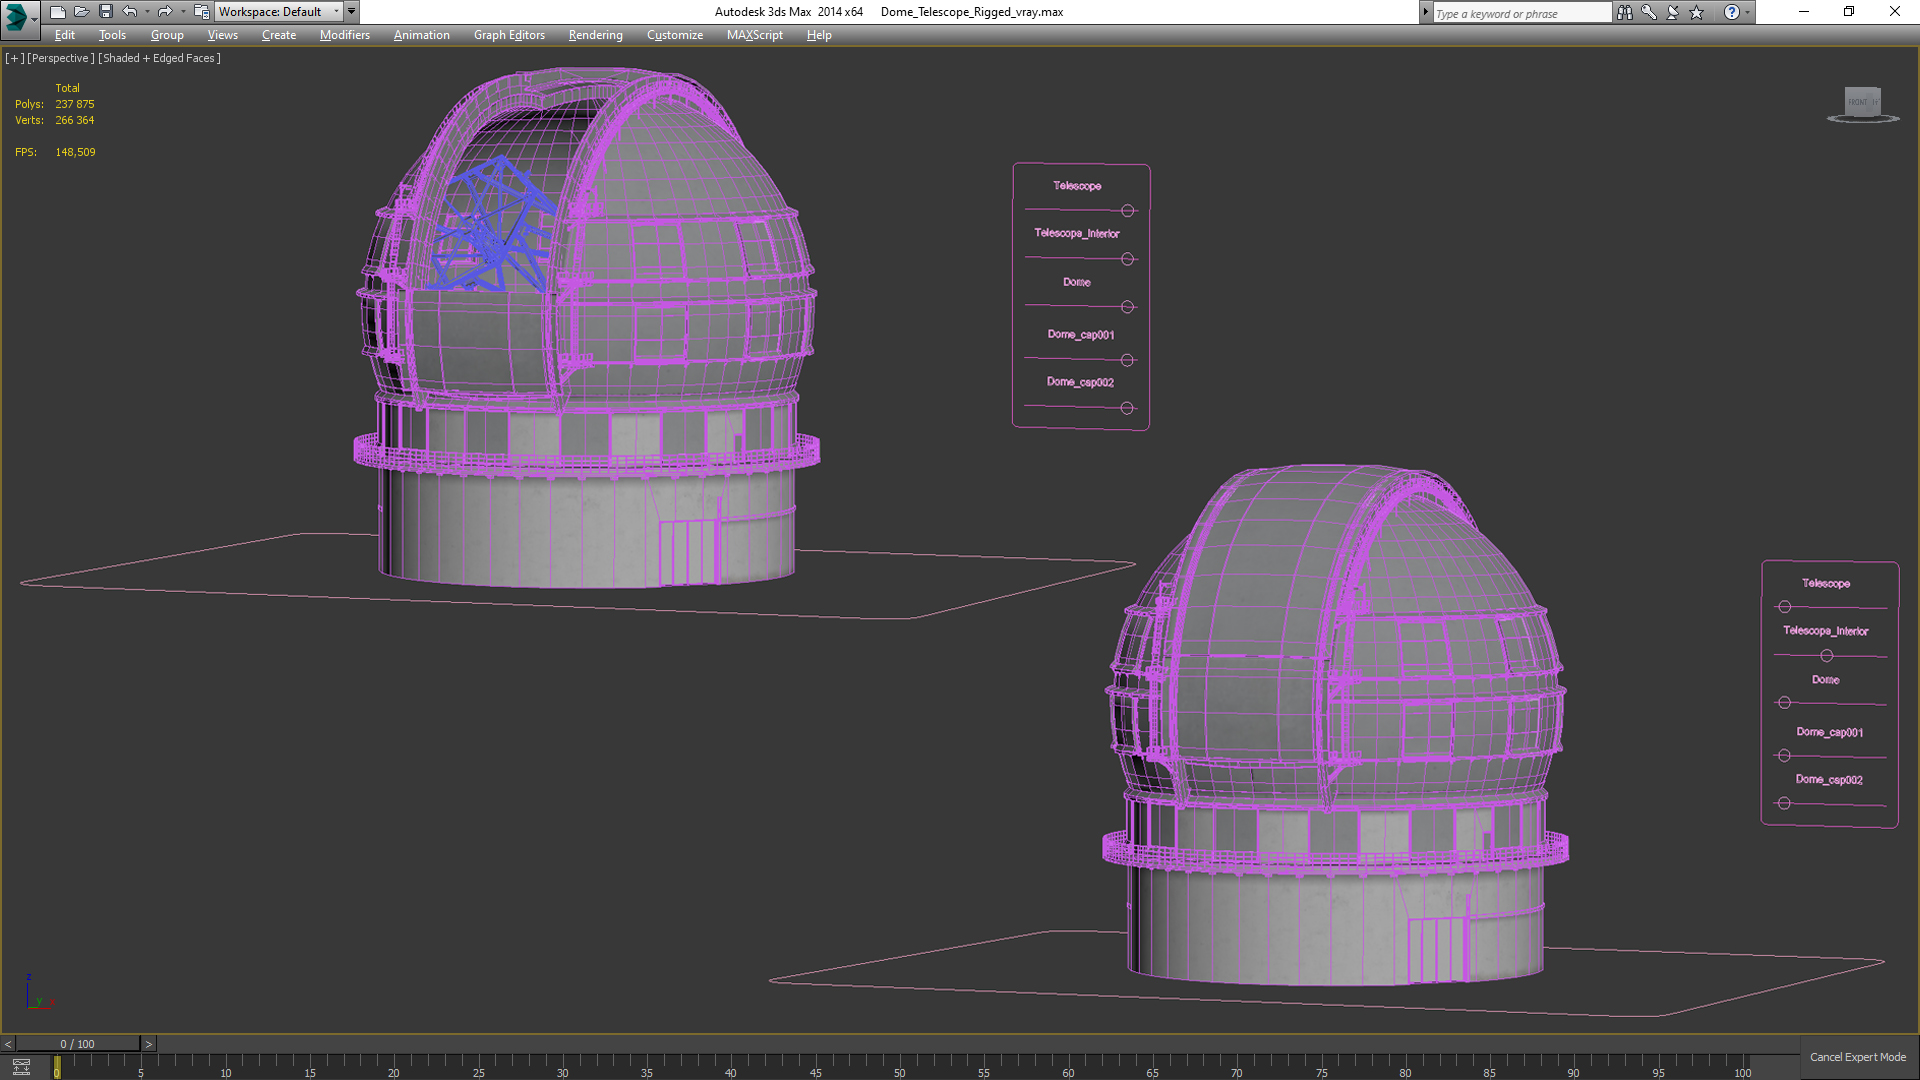1920x1080 pixels.
Task: Click the Polys count 237 875 text
Action: (75, 104)
